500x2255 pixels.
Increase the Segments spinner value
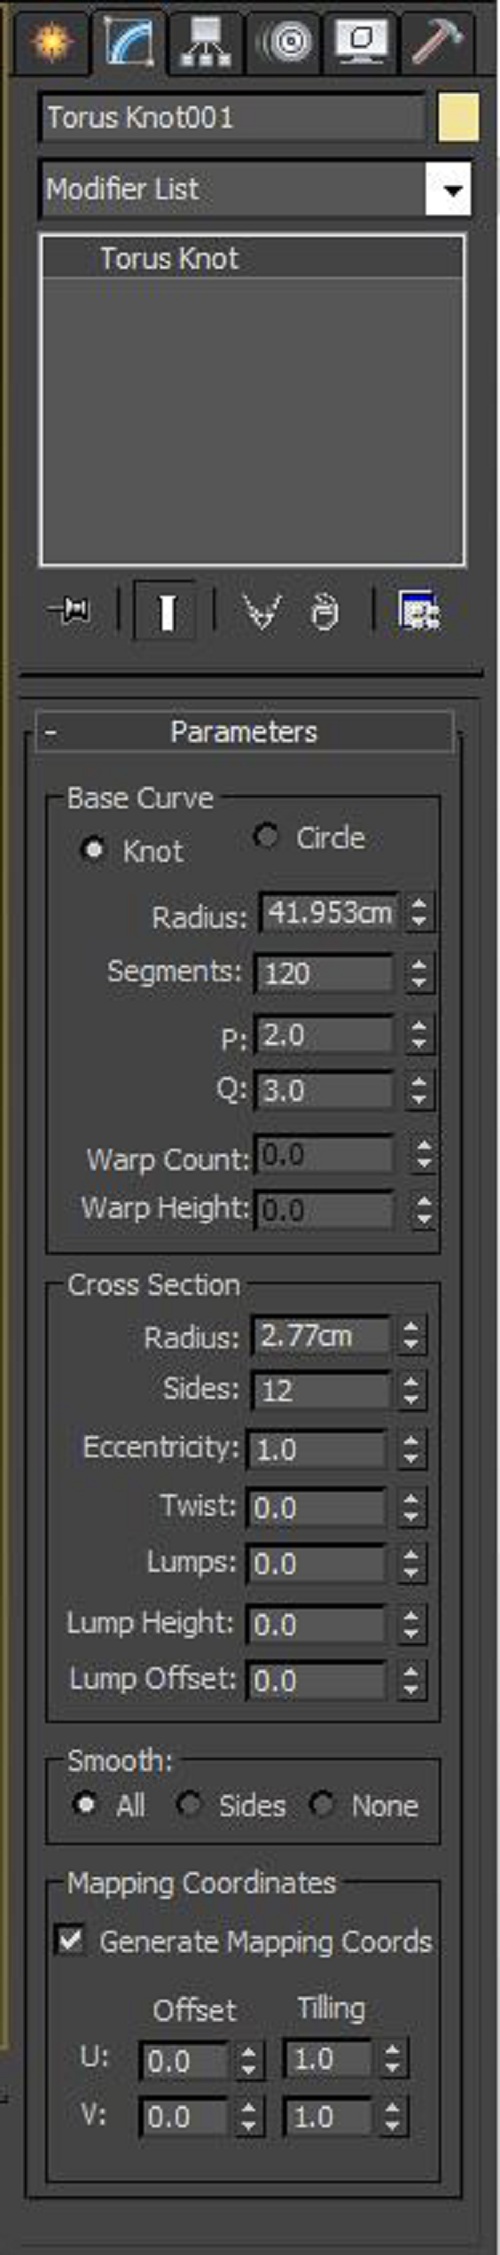(419, 964)
